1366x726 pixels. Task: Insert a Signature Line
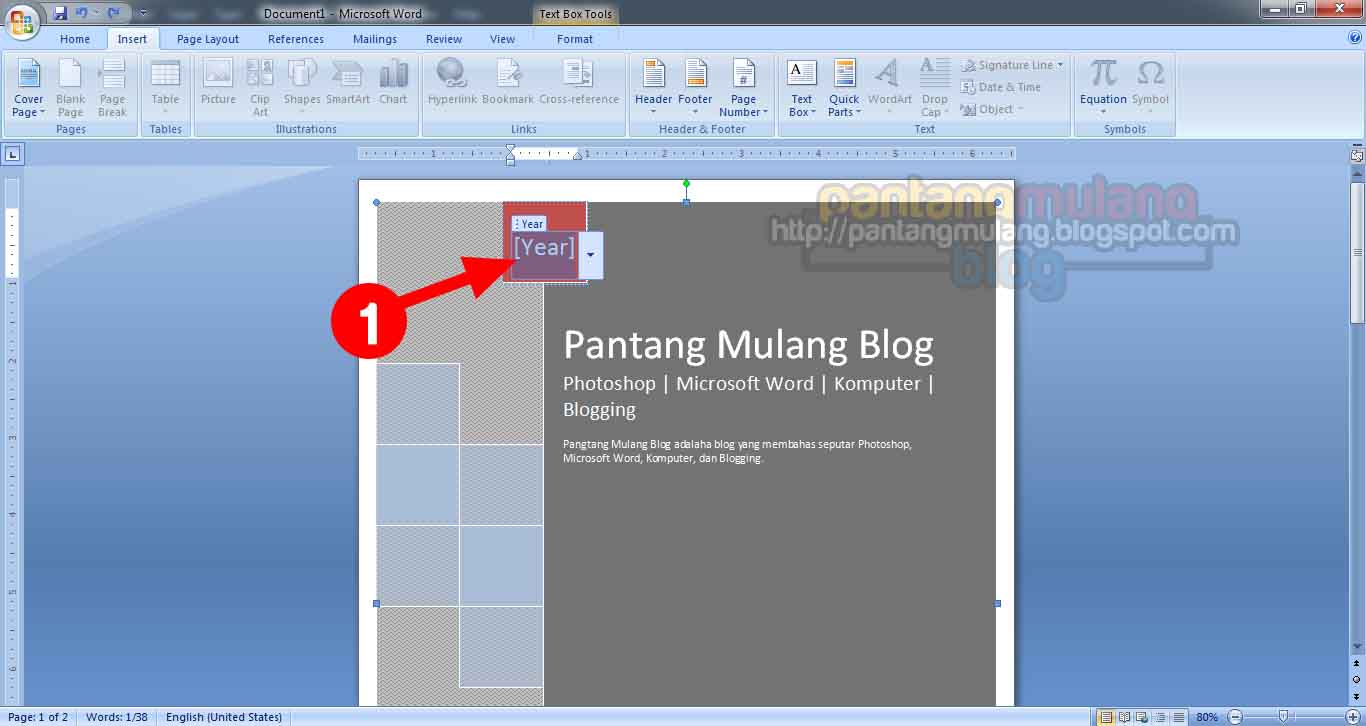[x=1012, y=65]
